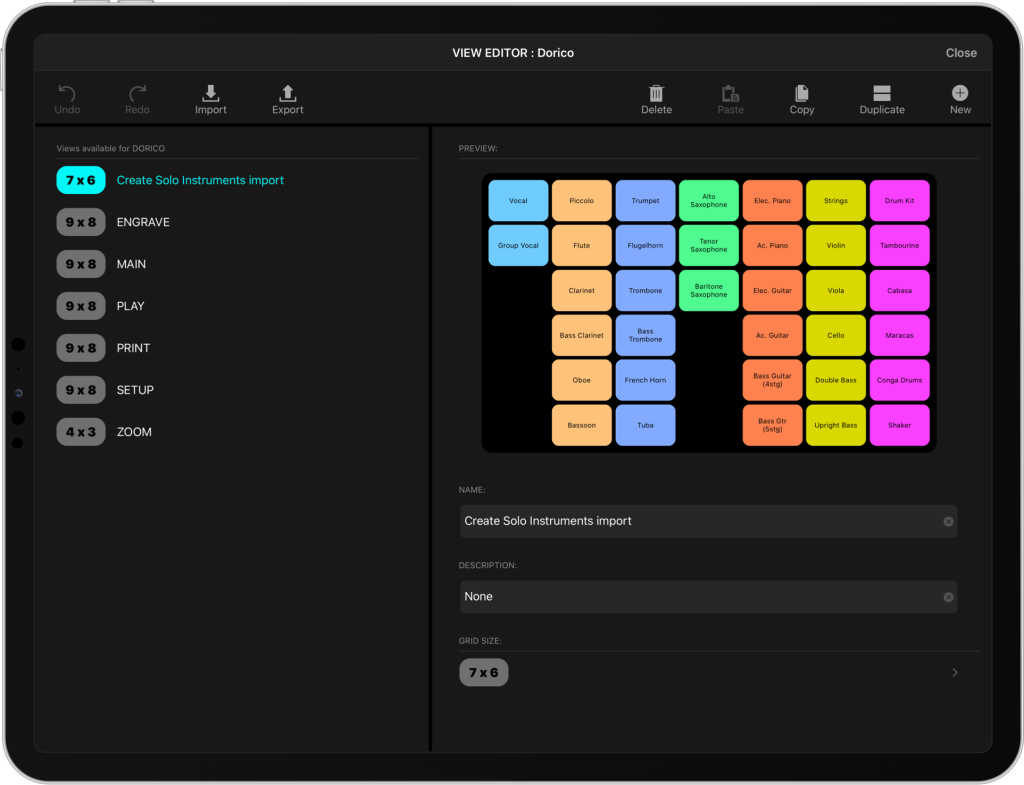Click the Undo arrow icon
Screen dimensions: 1024x785
67,94
